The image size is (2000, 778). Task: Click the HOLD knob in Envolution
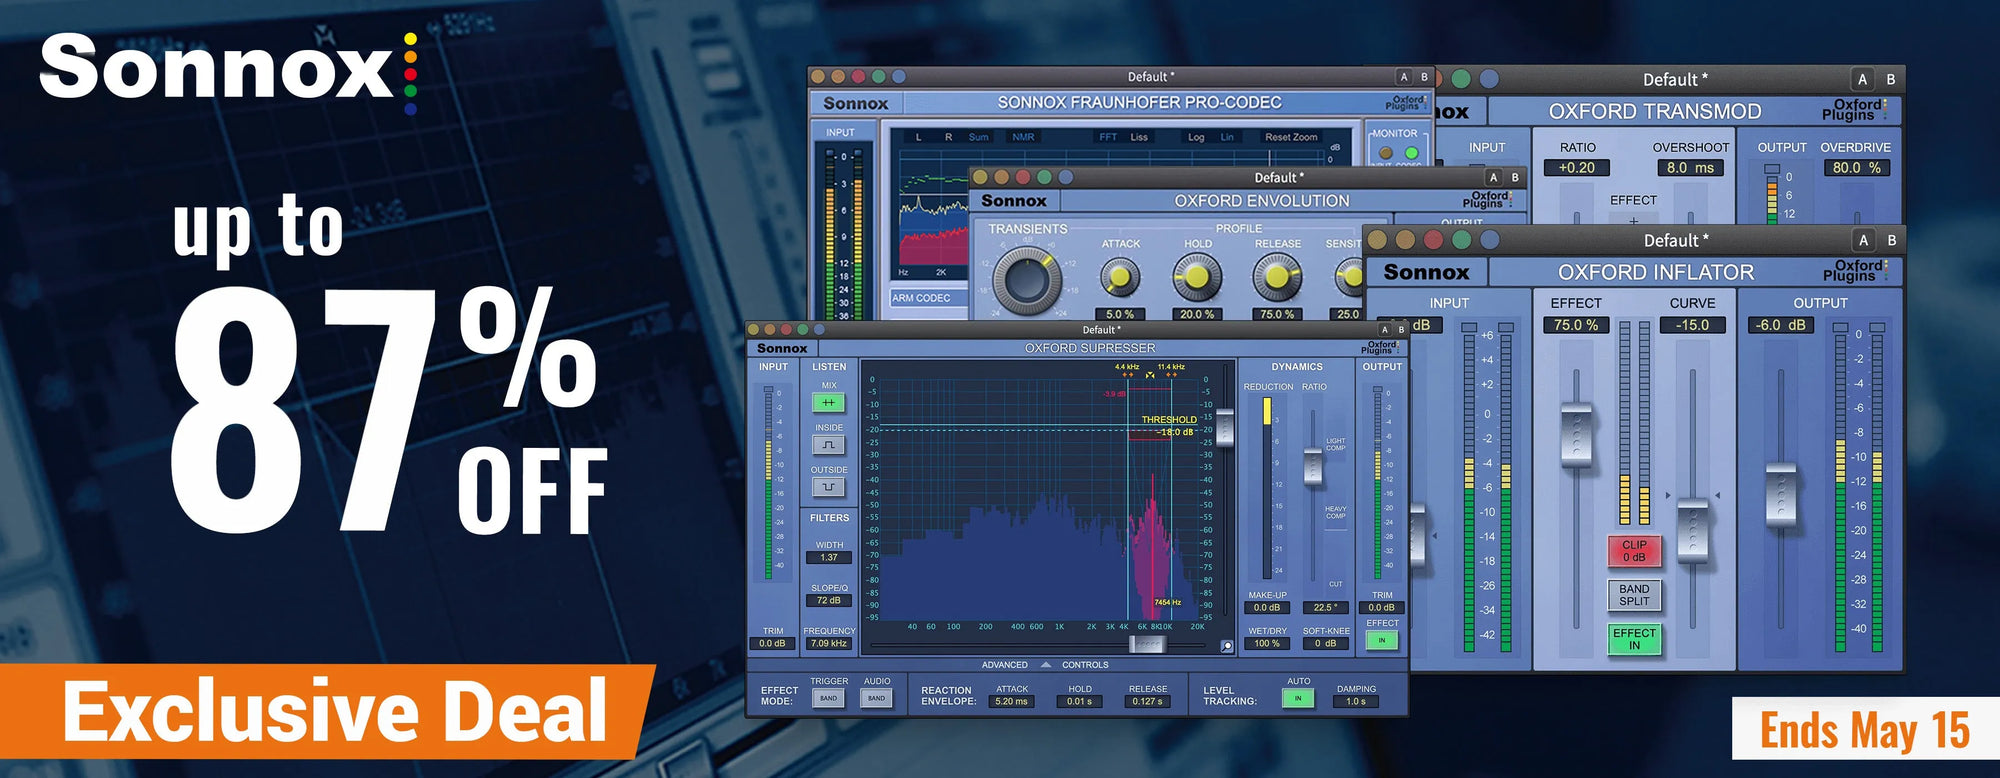point(1197,277)
